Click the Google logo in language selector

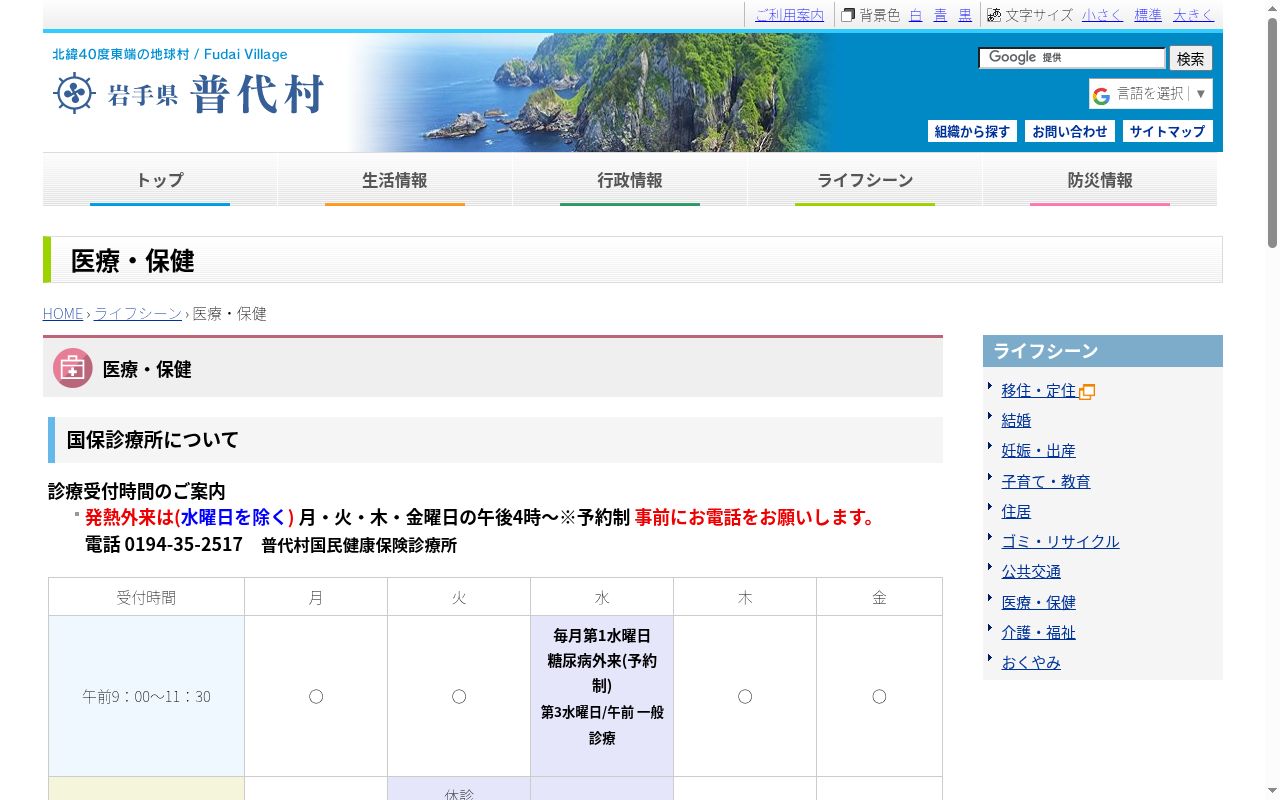coord(1101,95)
